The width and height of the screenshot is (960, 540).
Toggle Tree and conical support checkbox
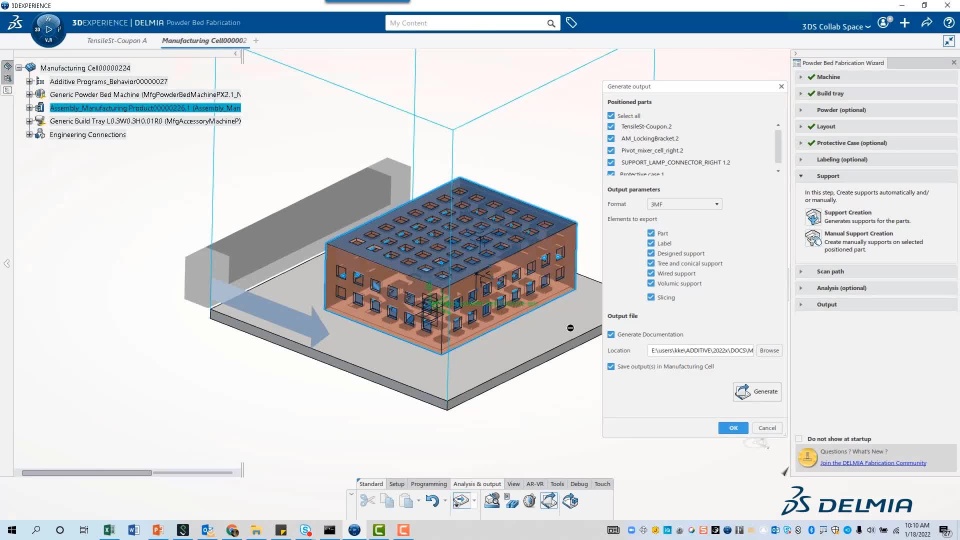[x=651, y=263]
